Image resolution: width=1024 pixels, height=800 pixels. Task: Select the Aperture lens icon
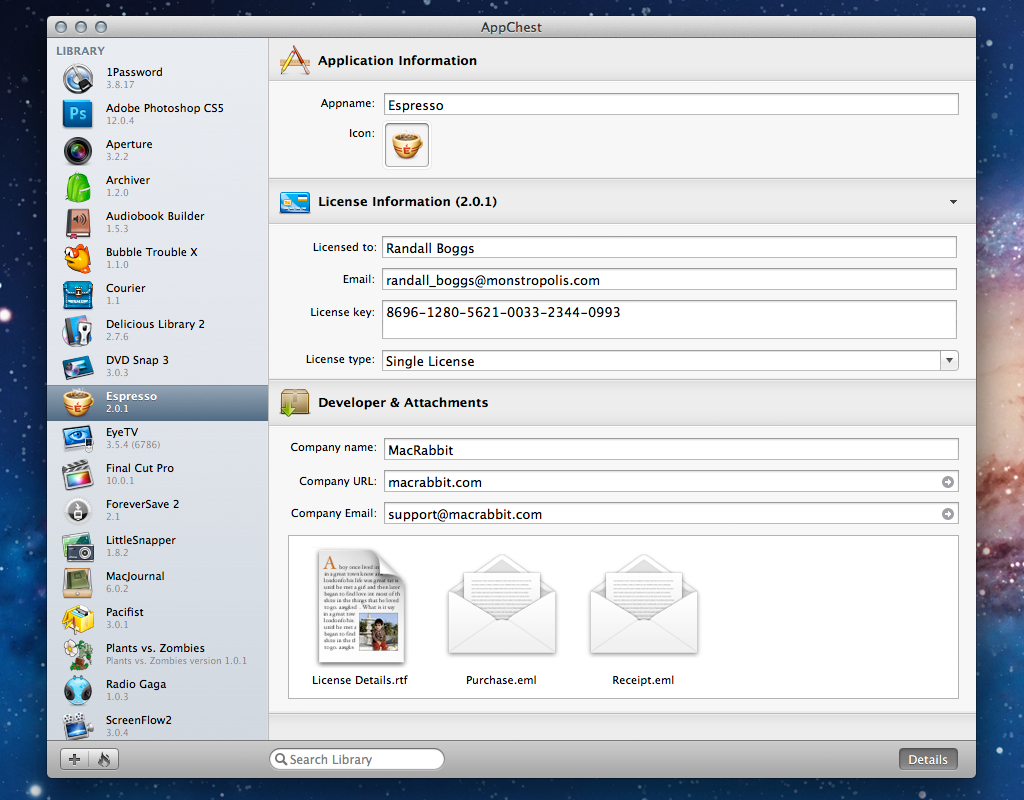click(x=78, y=150)
